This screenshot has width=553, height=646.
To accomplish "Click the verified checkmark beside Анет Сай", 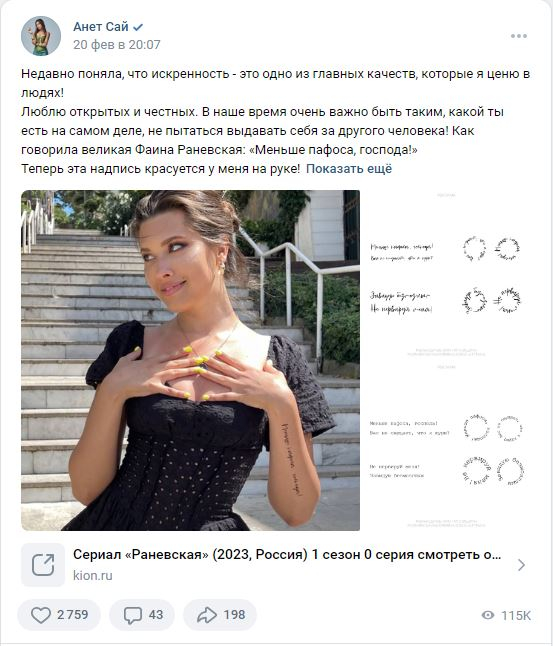I will click(x=138, y=27).
